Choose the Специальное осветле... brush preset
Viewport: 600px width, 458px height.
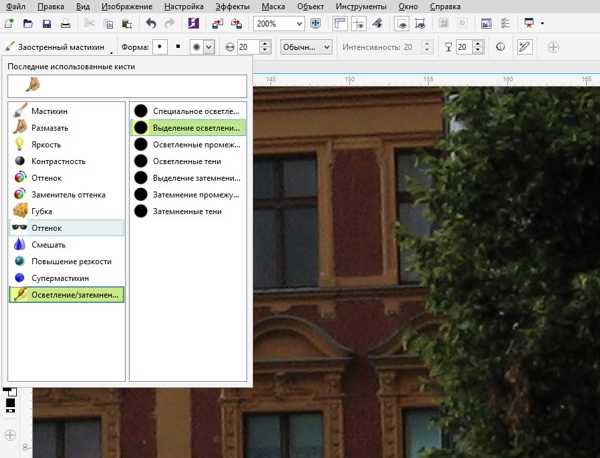pos(188,111)
